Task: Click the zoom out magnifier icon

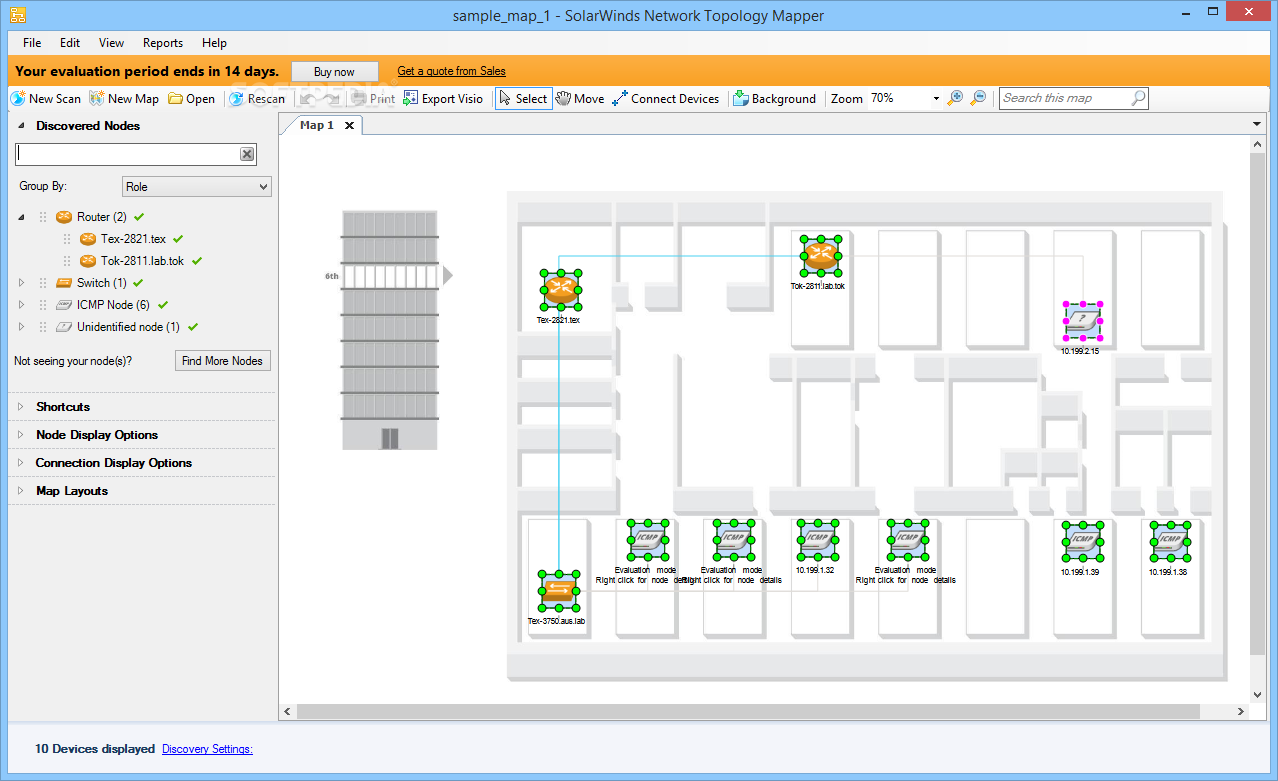Action: coord(978,98)
